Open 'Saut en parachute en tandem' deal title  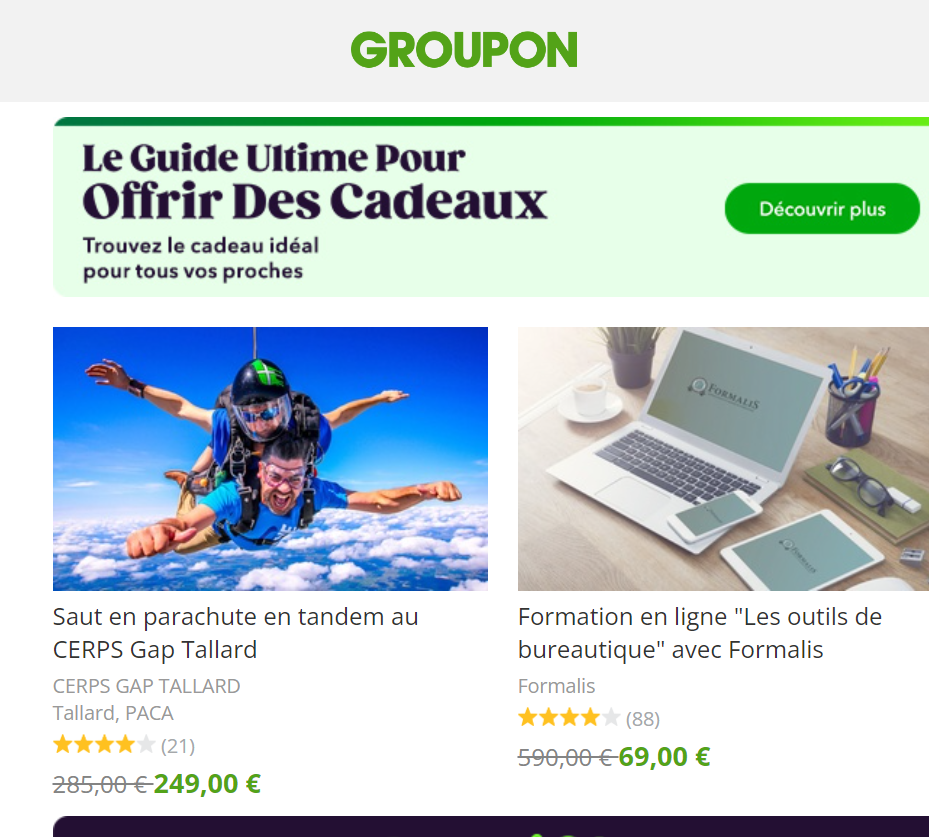(236, 633)
